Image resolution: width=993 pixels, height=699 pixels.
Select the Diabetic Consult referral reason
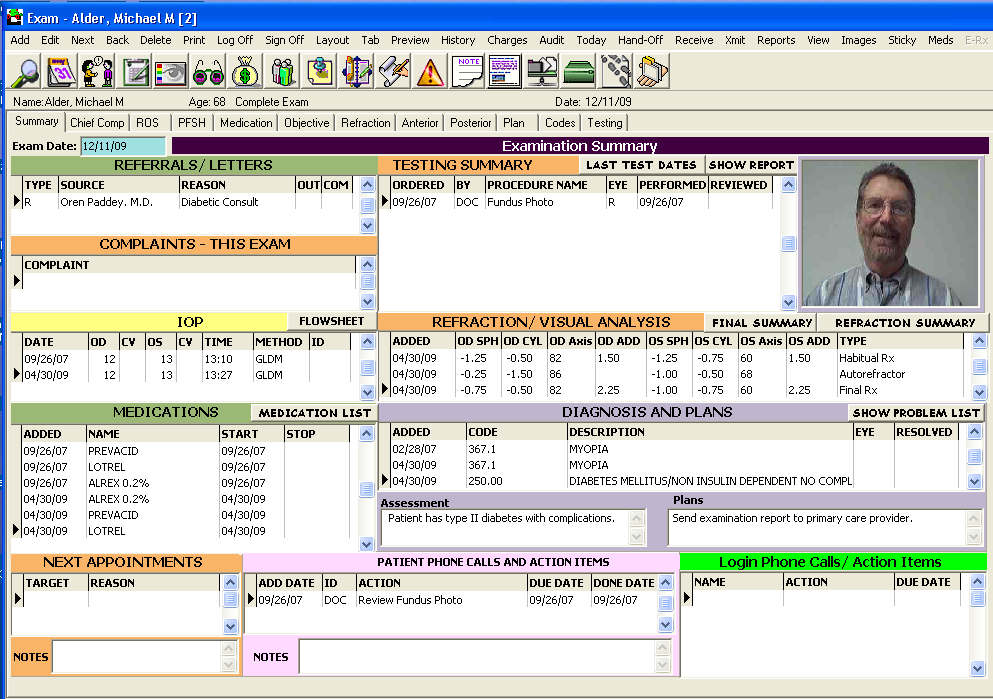[220, 202]
